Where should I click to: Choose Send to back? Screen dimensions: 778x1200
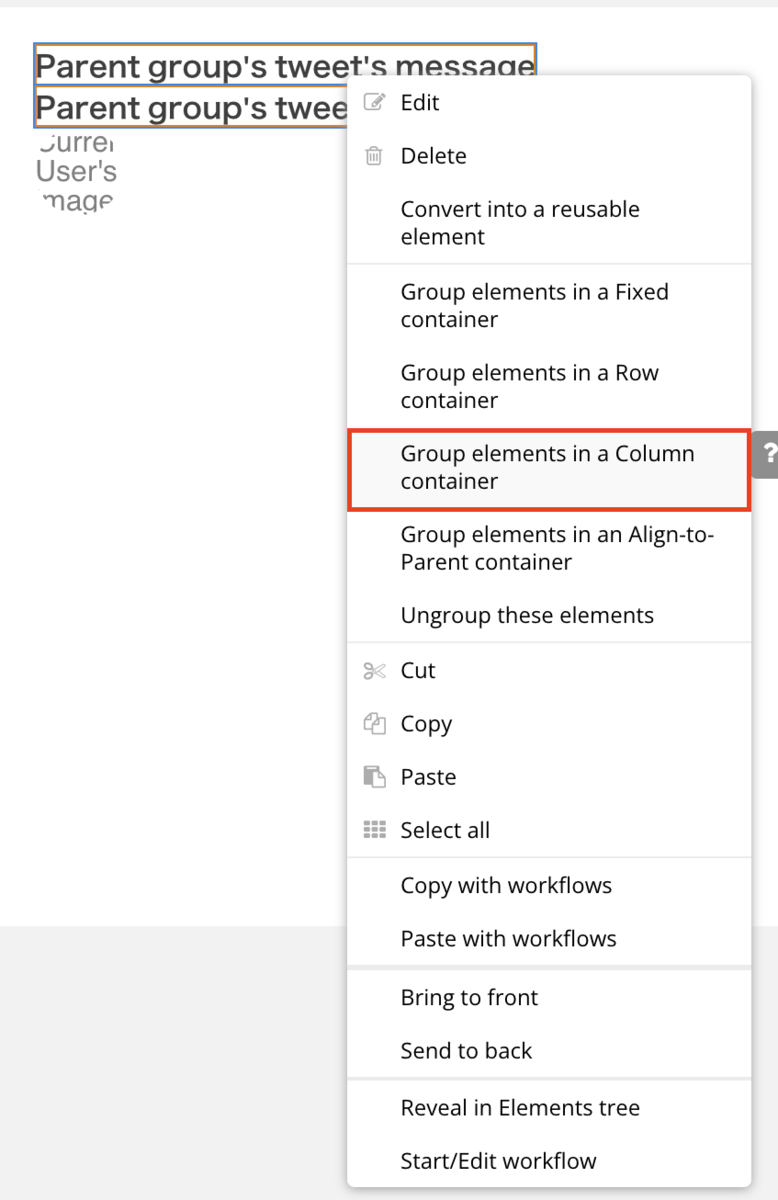point(549,1050)
